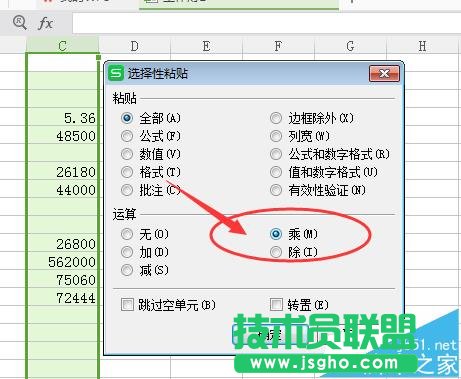
Task: Select column E header
Action: (x=206, y=46)
